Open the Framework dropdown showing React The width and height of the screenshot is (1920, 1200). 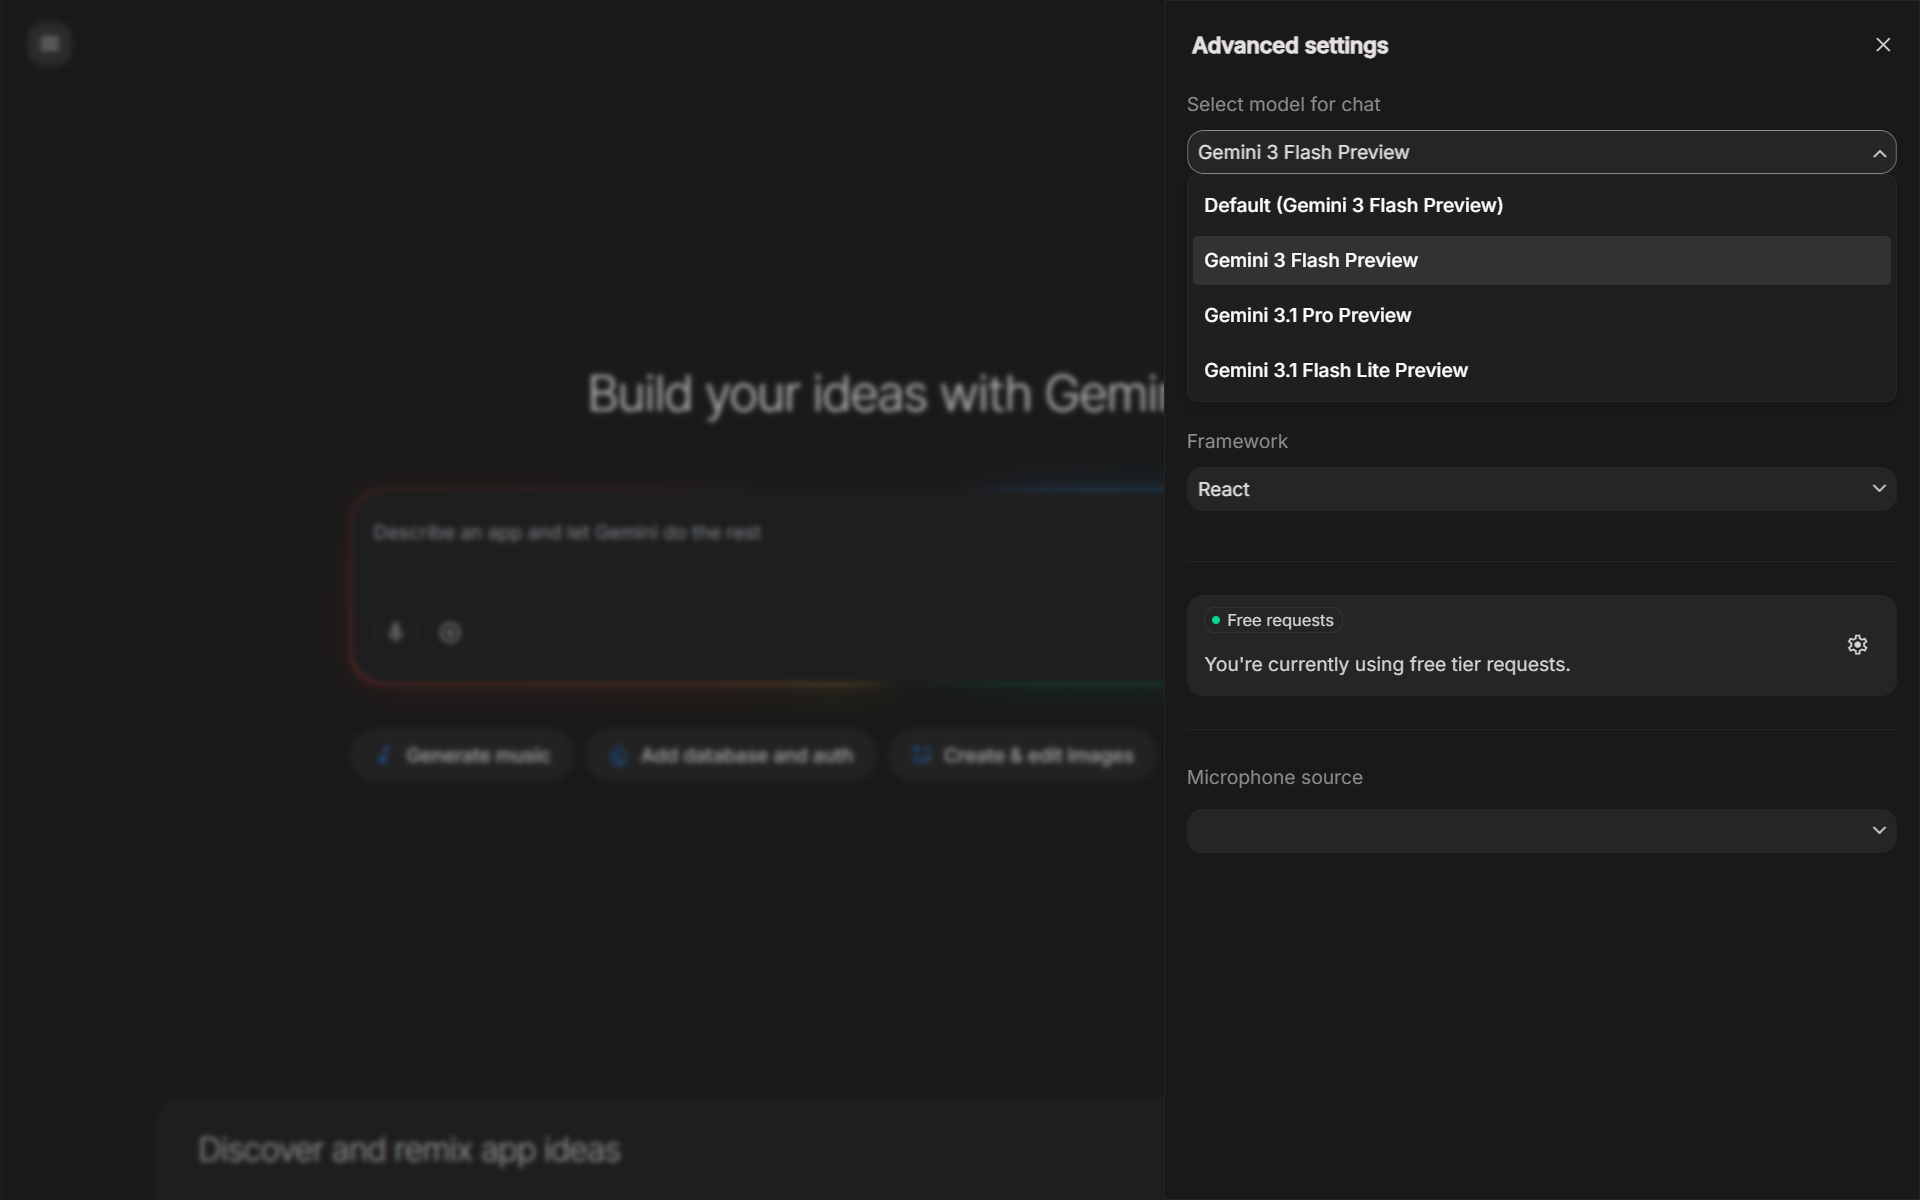click(1541, 489)
